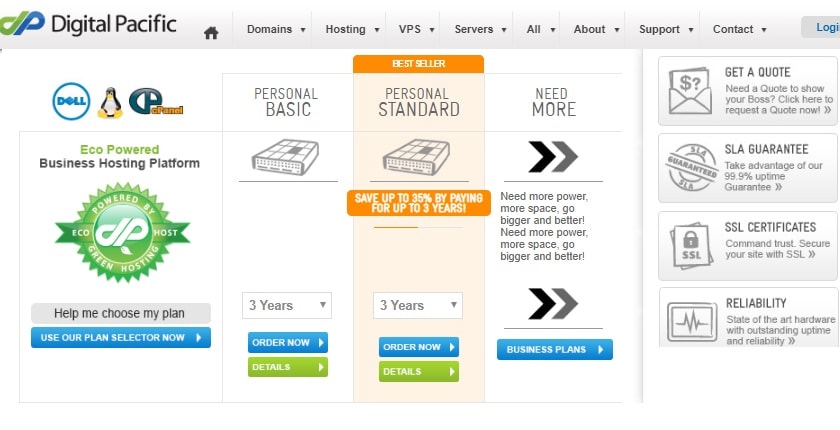This screenshot has width=840, height=430.
Task: Expand the VPS menu
Action: tap(416, 29)
